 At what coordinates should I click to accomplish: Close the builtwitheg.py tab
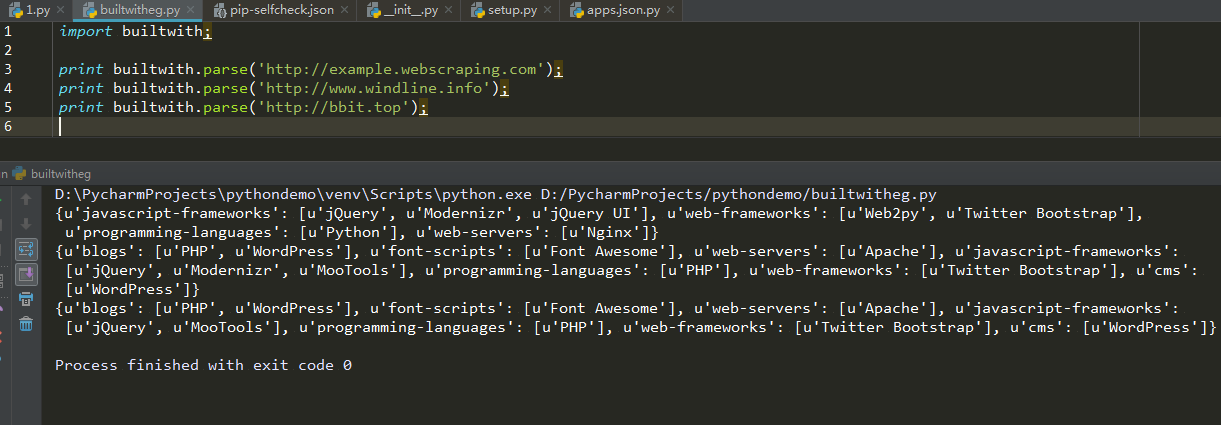192,11
